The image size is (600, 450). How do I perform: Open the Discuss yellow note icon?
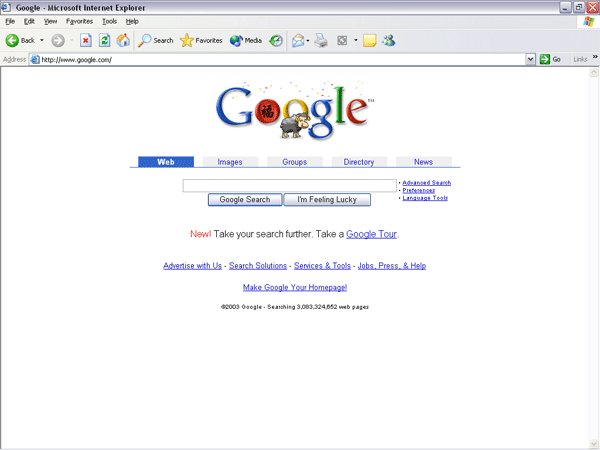369,40
